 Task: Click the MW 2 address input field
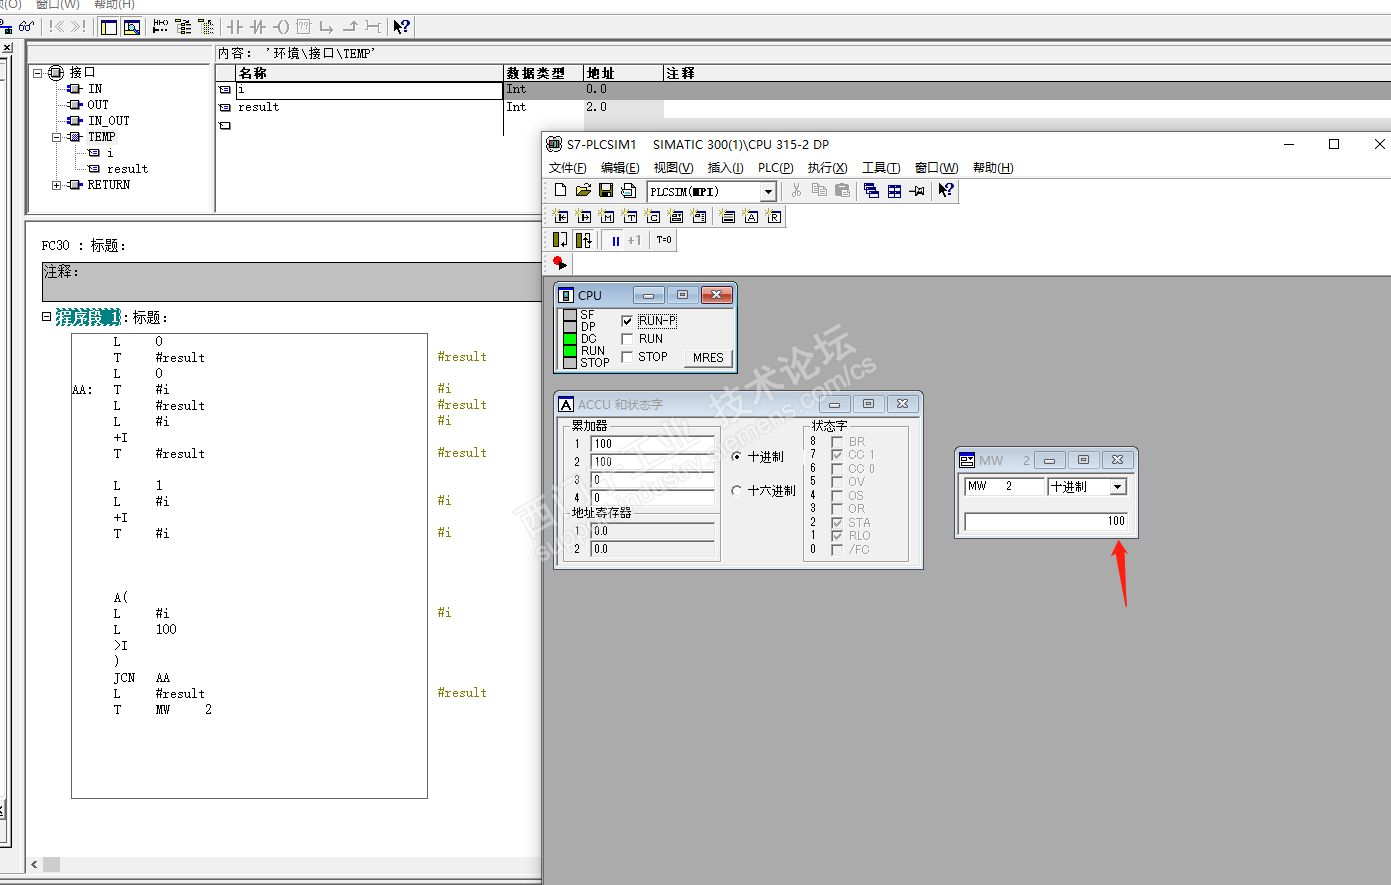click(1004, 487)
